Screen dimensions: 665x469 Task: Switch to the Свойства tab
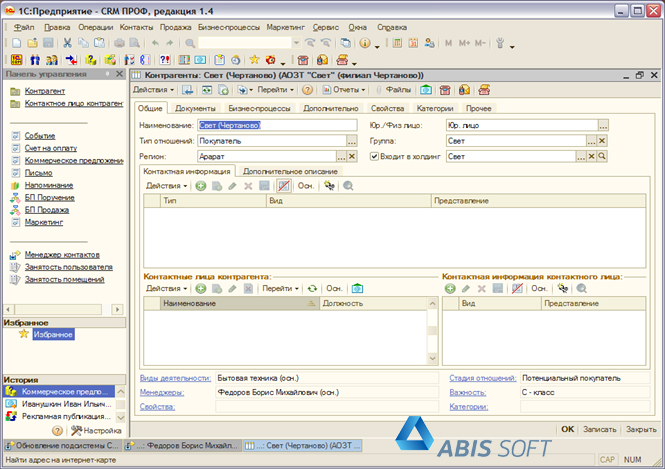(x=387, y=109)
